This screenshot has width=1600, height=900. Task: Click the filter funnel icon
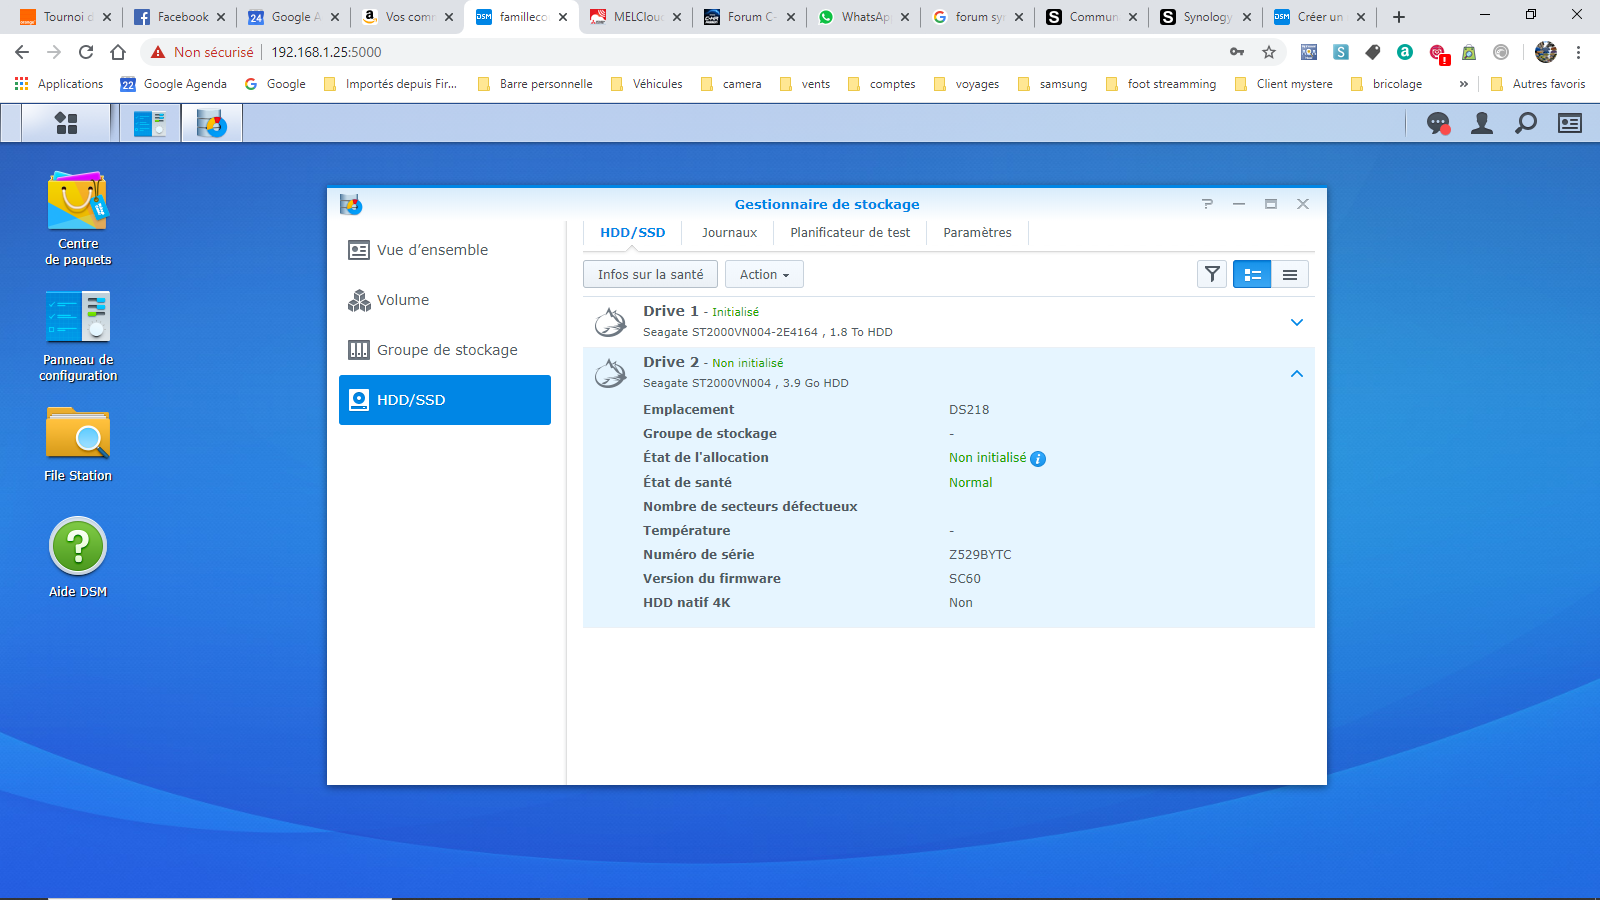[1212, 274]
